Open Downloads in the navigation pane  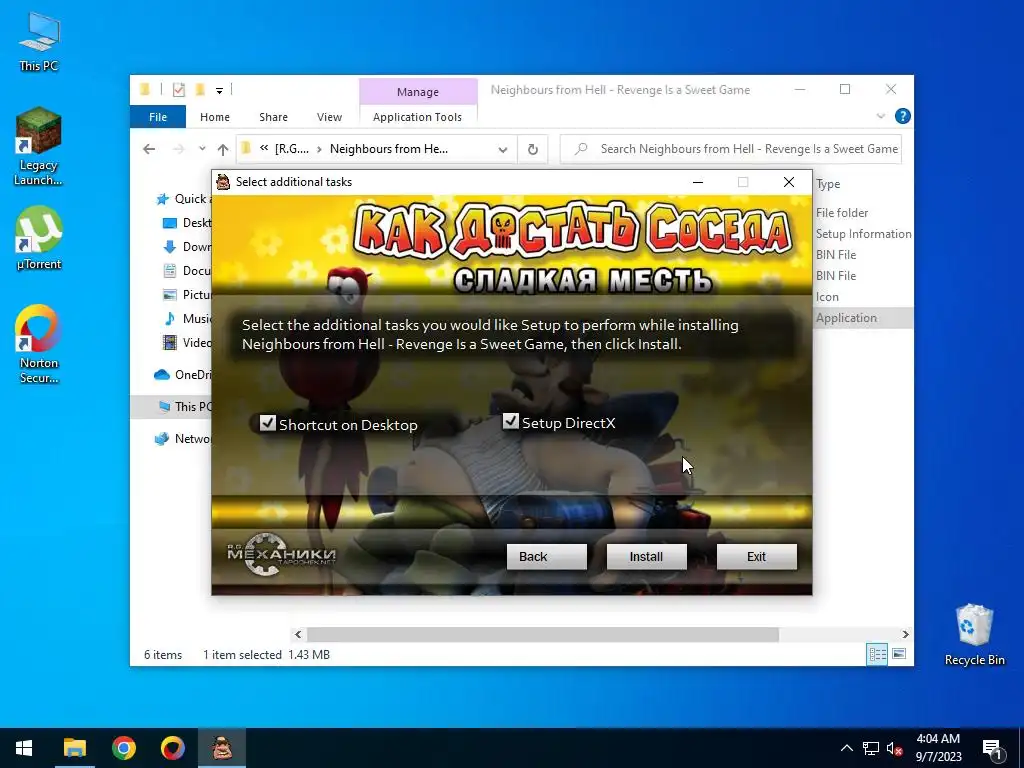pos(187,247)
